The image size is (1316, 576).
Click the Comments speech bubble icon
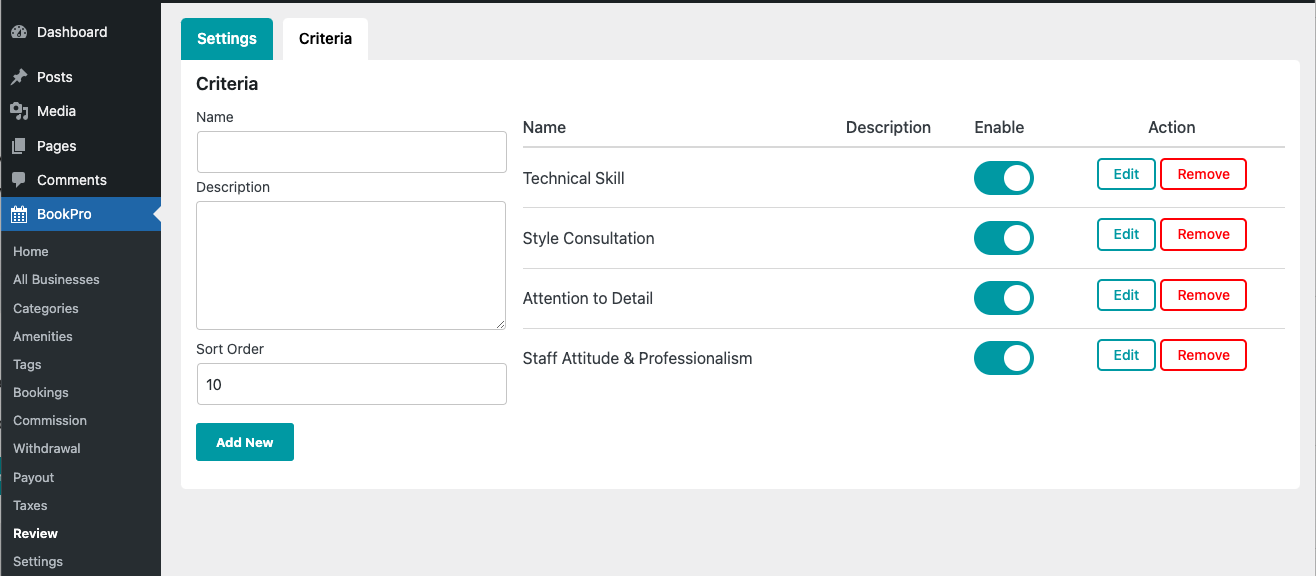click(x=19, y=180)
